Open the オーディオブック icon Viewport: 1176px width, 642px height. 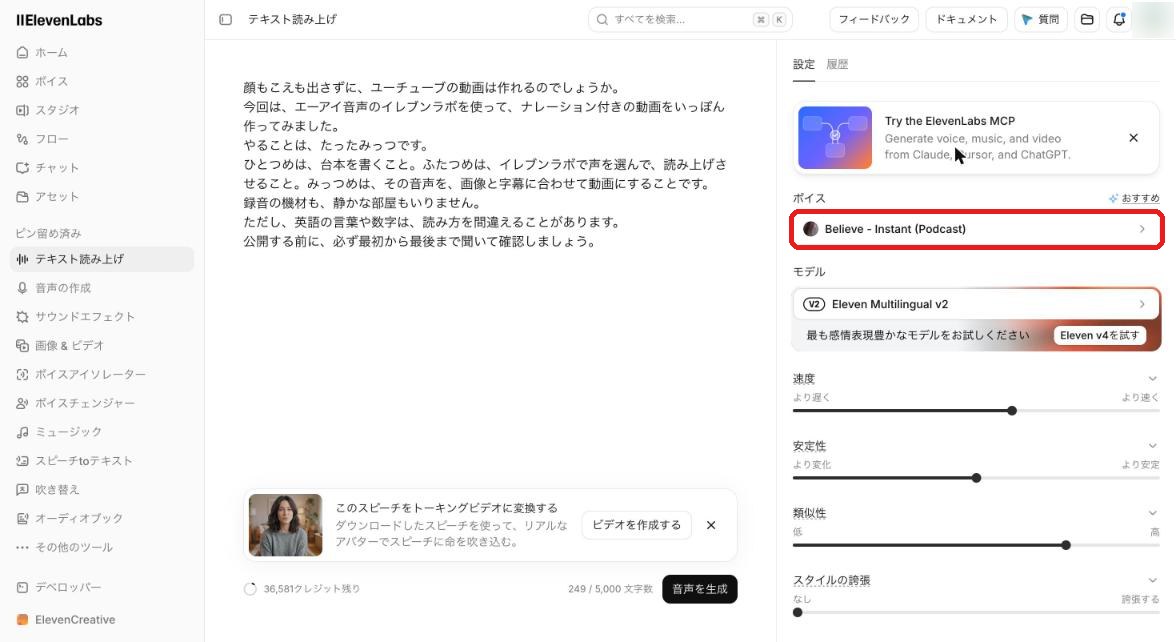point(22,518)
